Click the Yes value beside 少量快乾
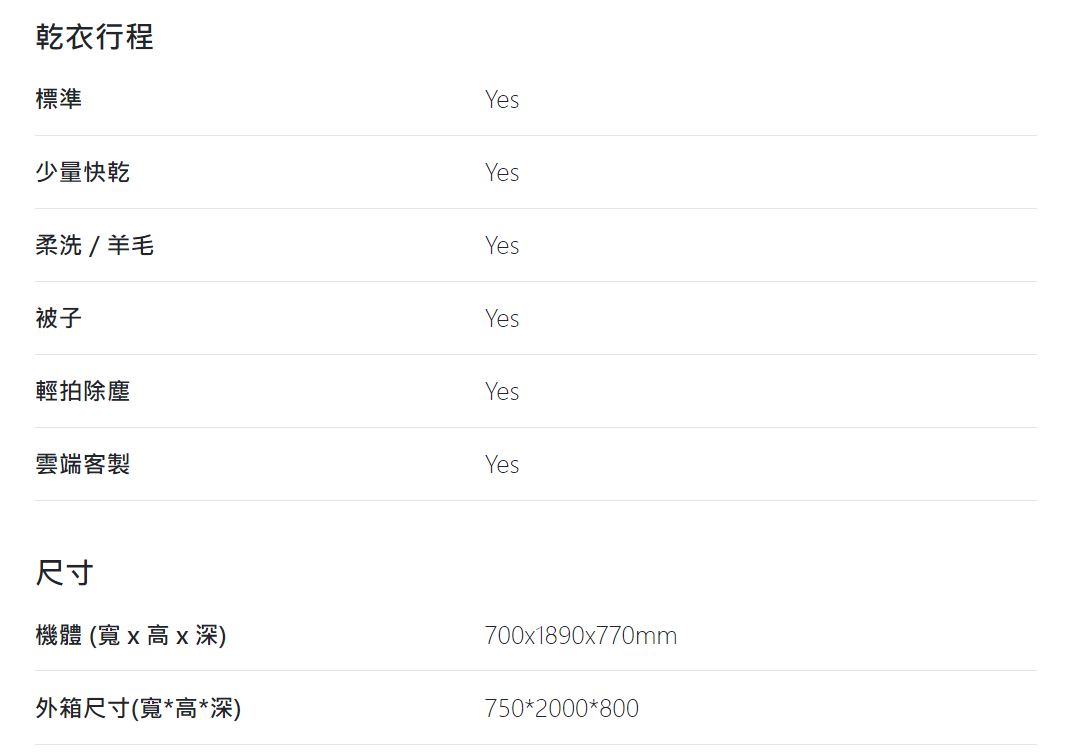The width and height of the screenshot is (1071, 753). [x=502, y=173]
